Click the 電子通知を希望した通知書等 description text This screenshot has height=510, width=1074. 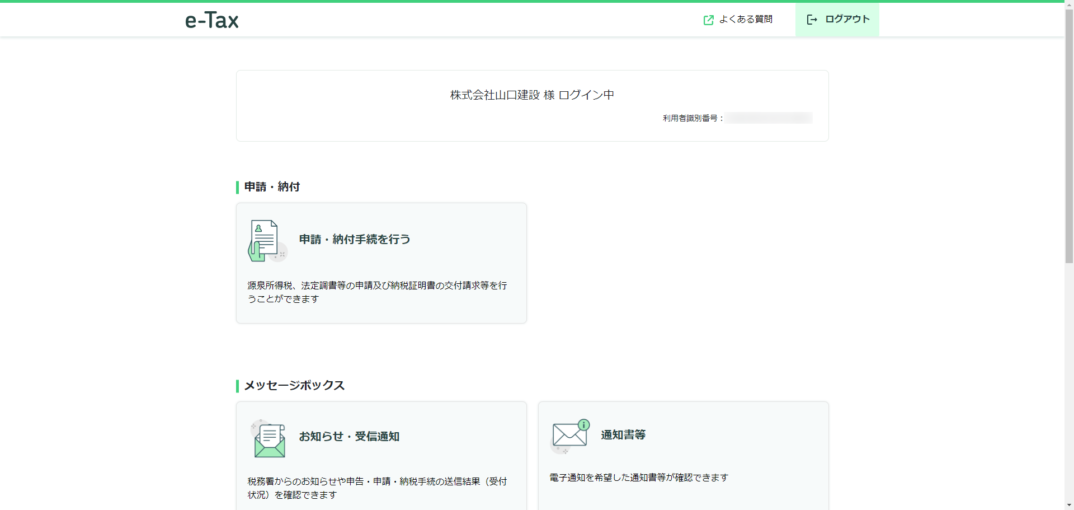(x=639, y=477)
